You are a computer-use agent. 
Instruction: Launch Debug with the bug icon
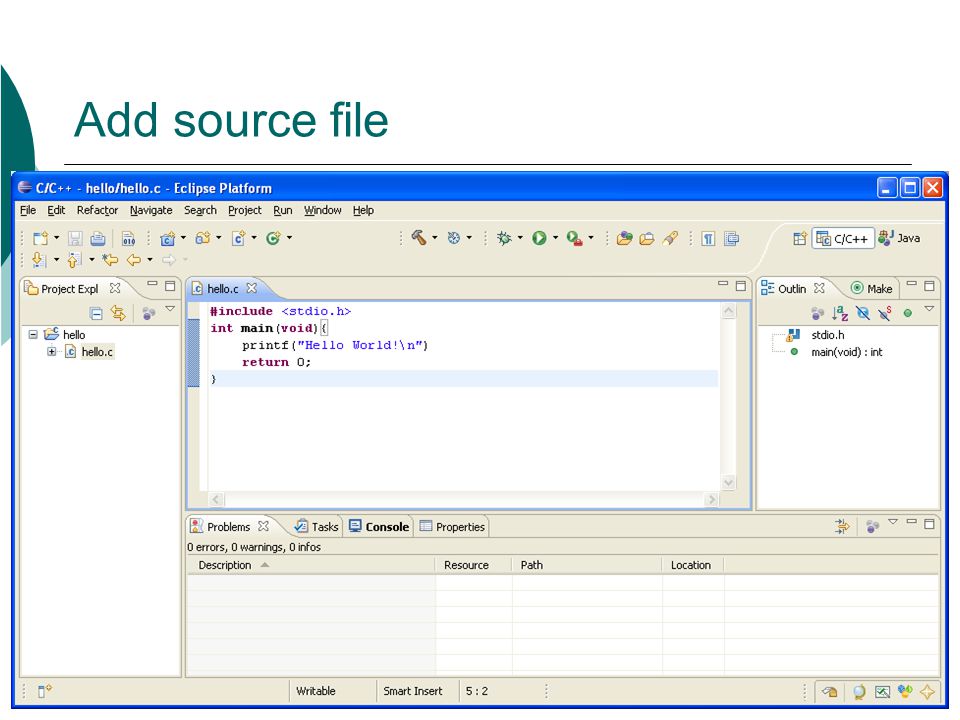(504, 238)
